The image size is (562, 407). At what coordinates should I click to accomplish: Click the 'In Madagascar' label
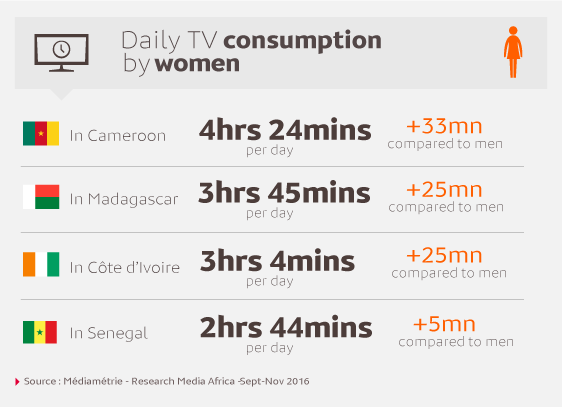pyautogui.click(x=124, y=200)
